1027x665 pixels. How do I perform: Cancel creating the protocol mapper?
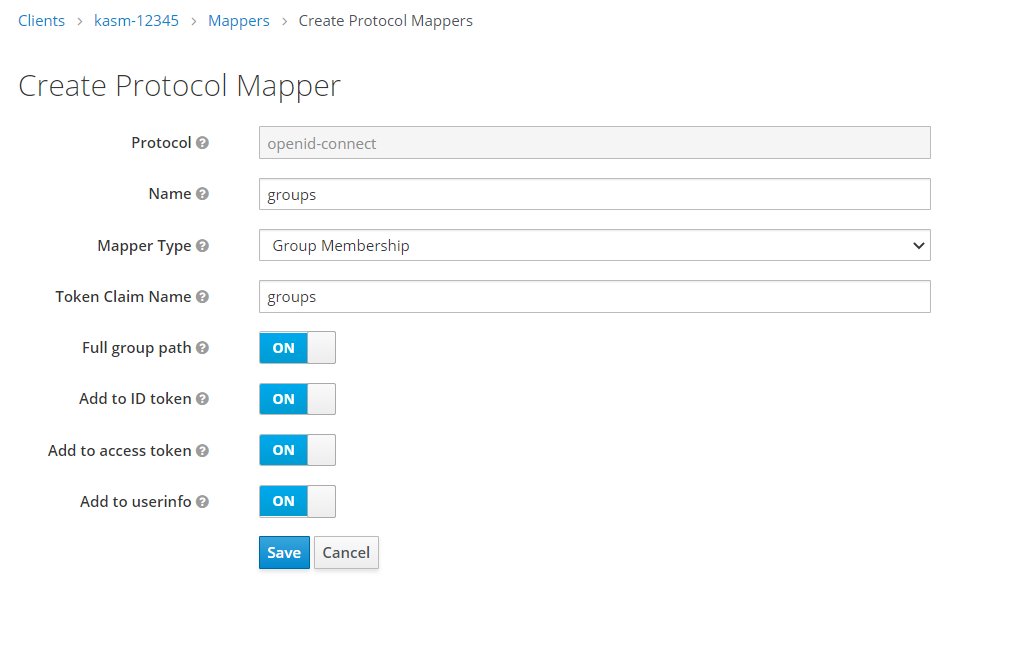click(x=346, y=552)
